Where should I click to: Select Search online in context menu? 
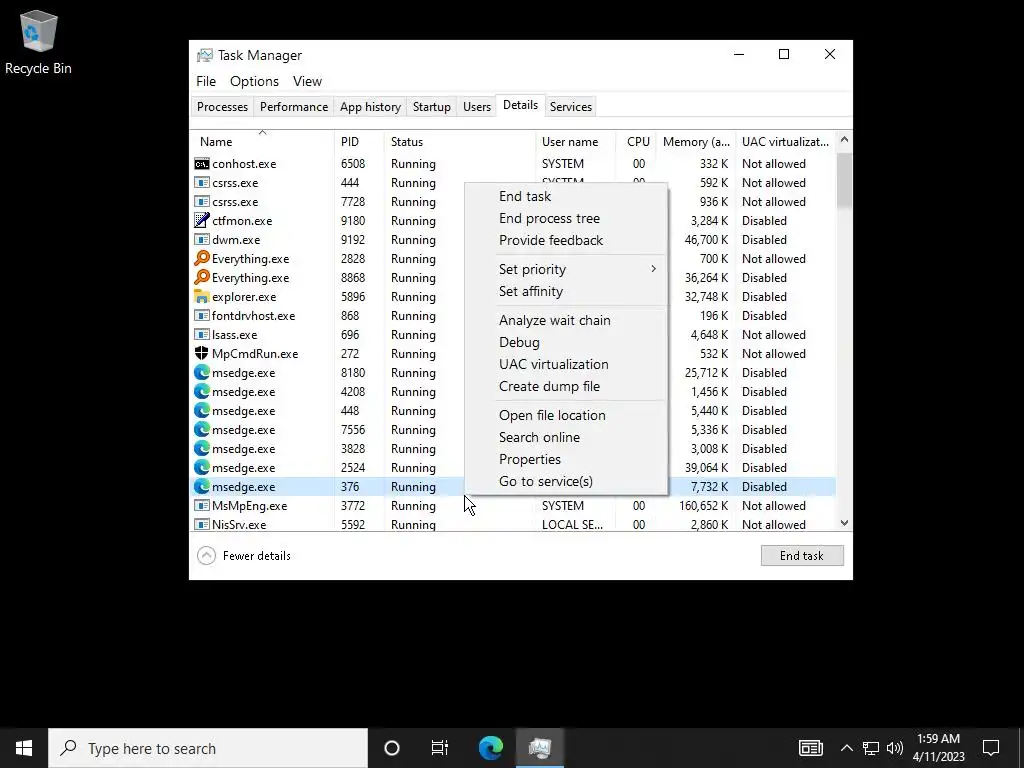click(566, 438)
